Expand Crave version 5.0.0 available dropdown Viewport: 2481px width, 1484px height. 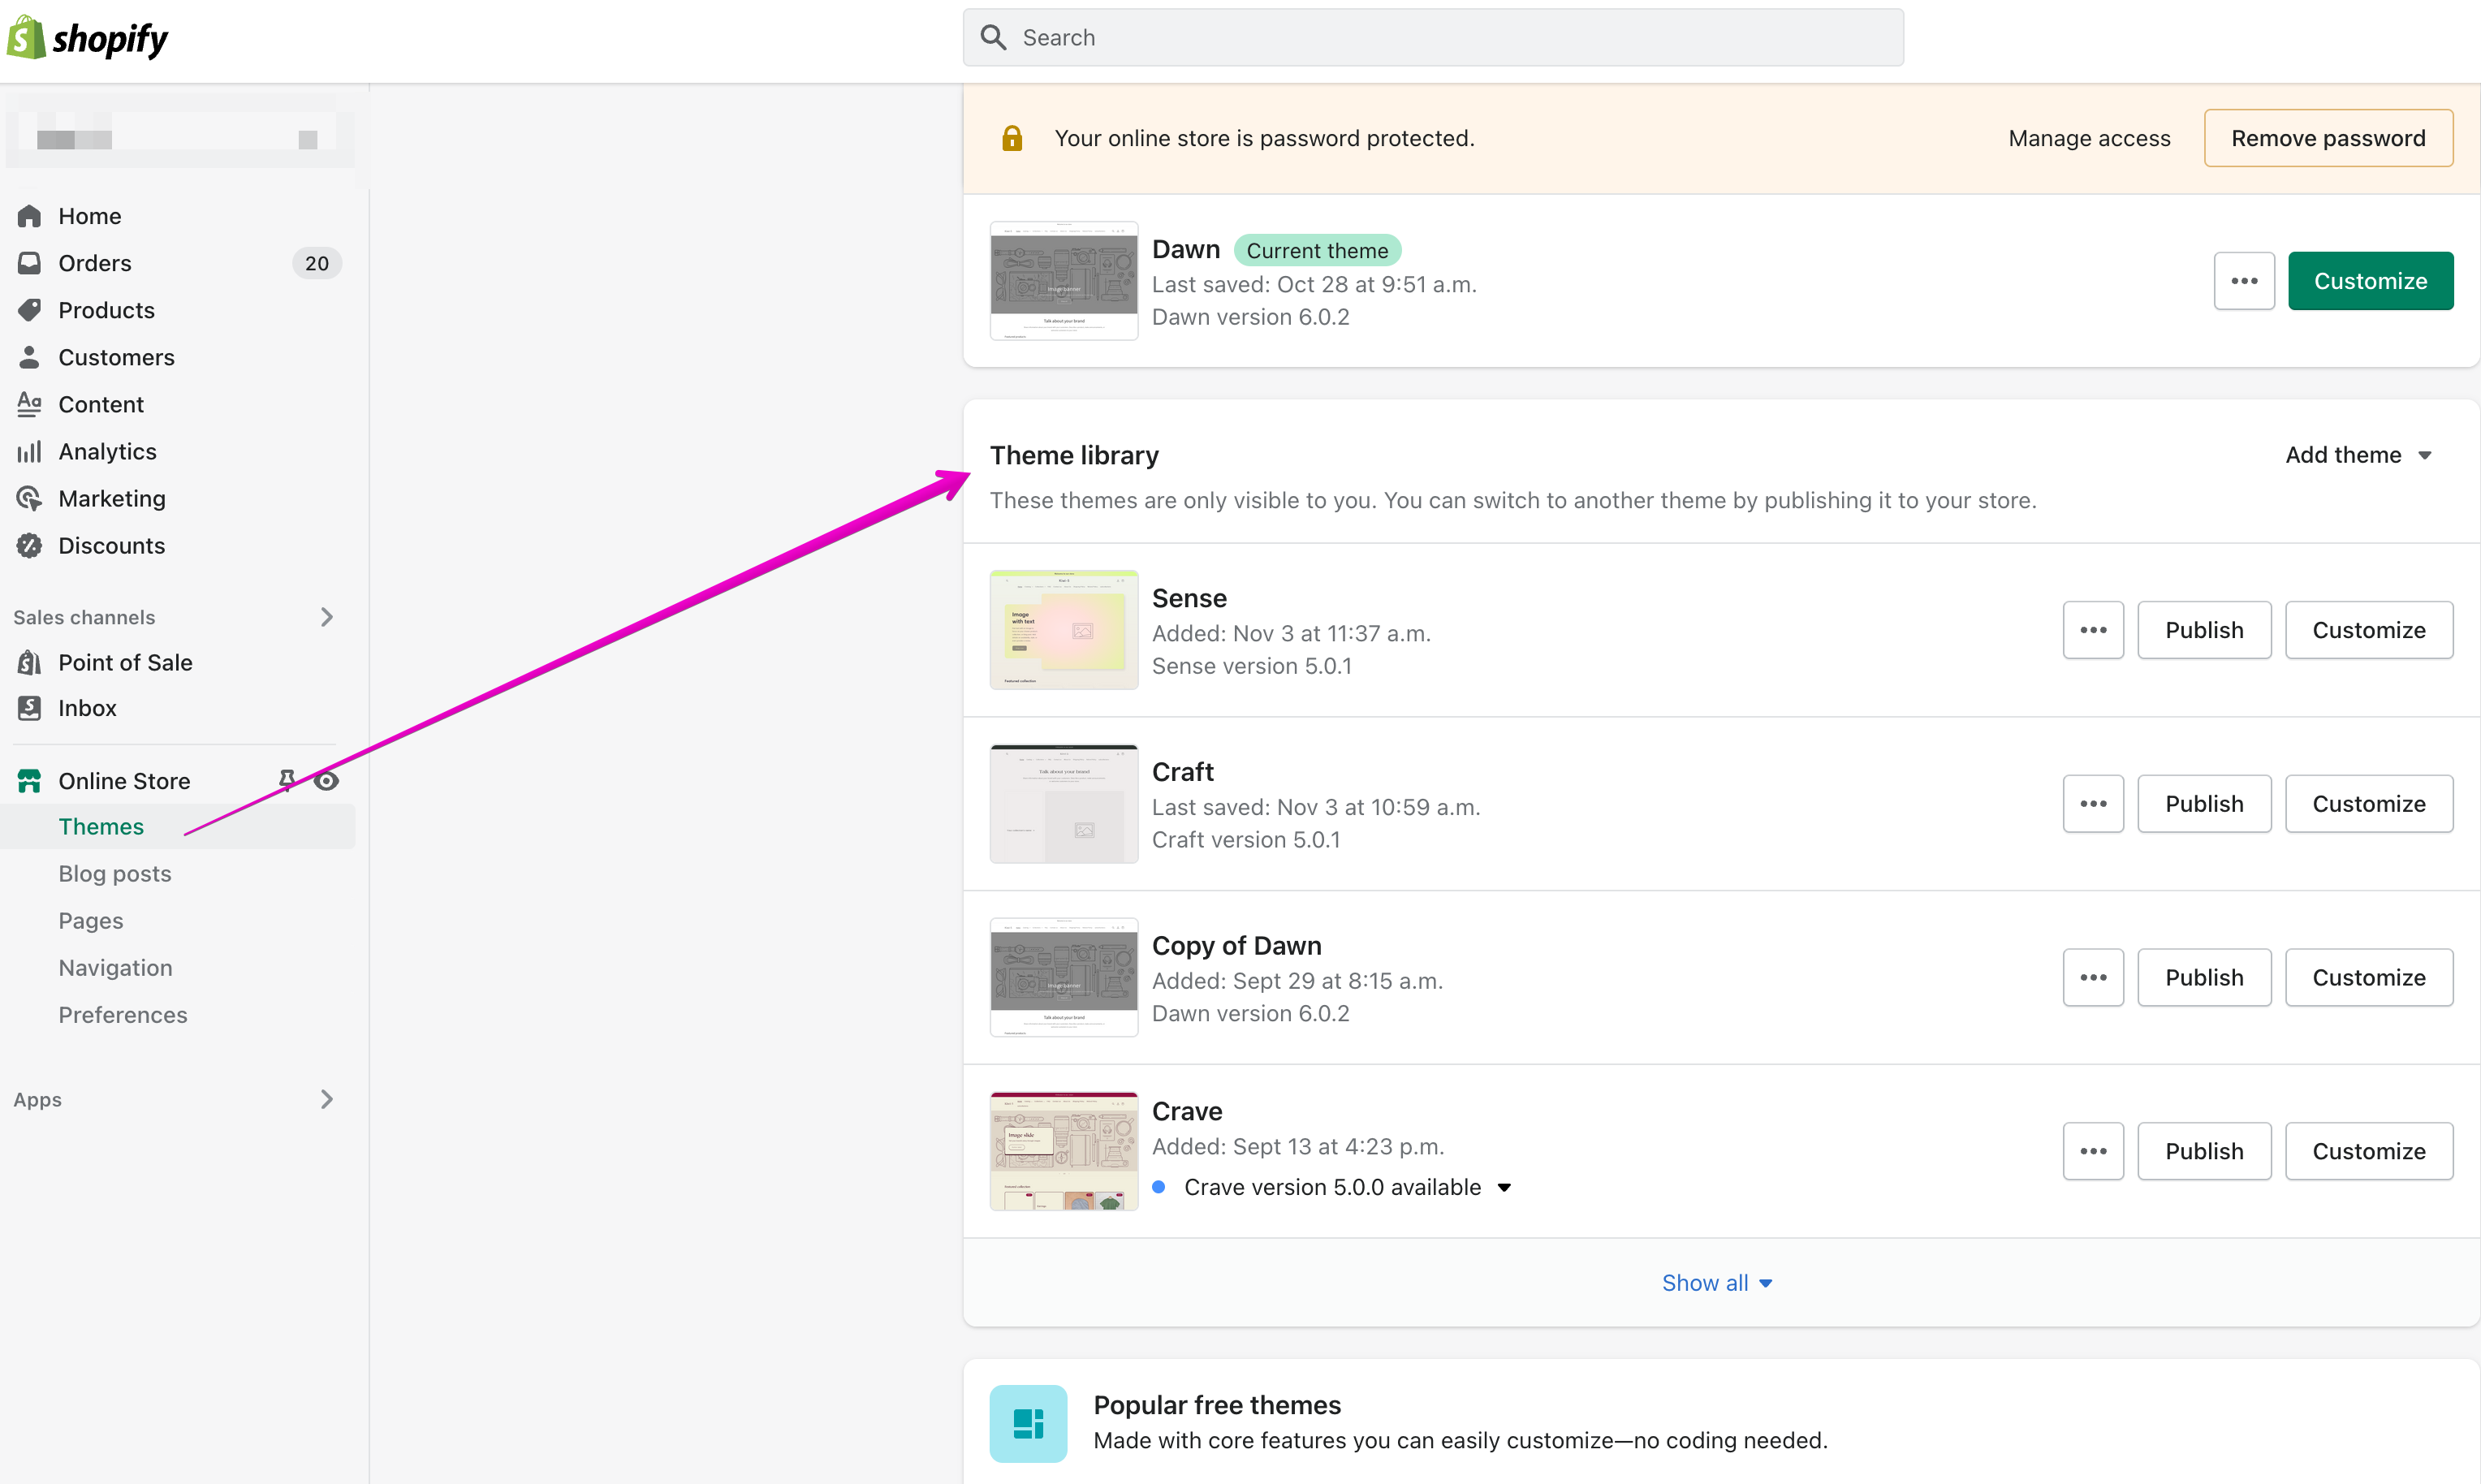[1504, 1188]
